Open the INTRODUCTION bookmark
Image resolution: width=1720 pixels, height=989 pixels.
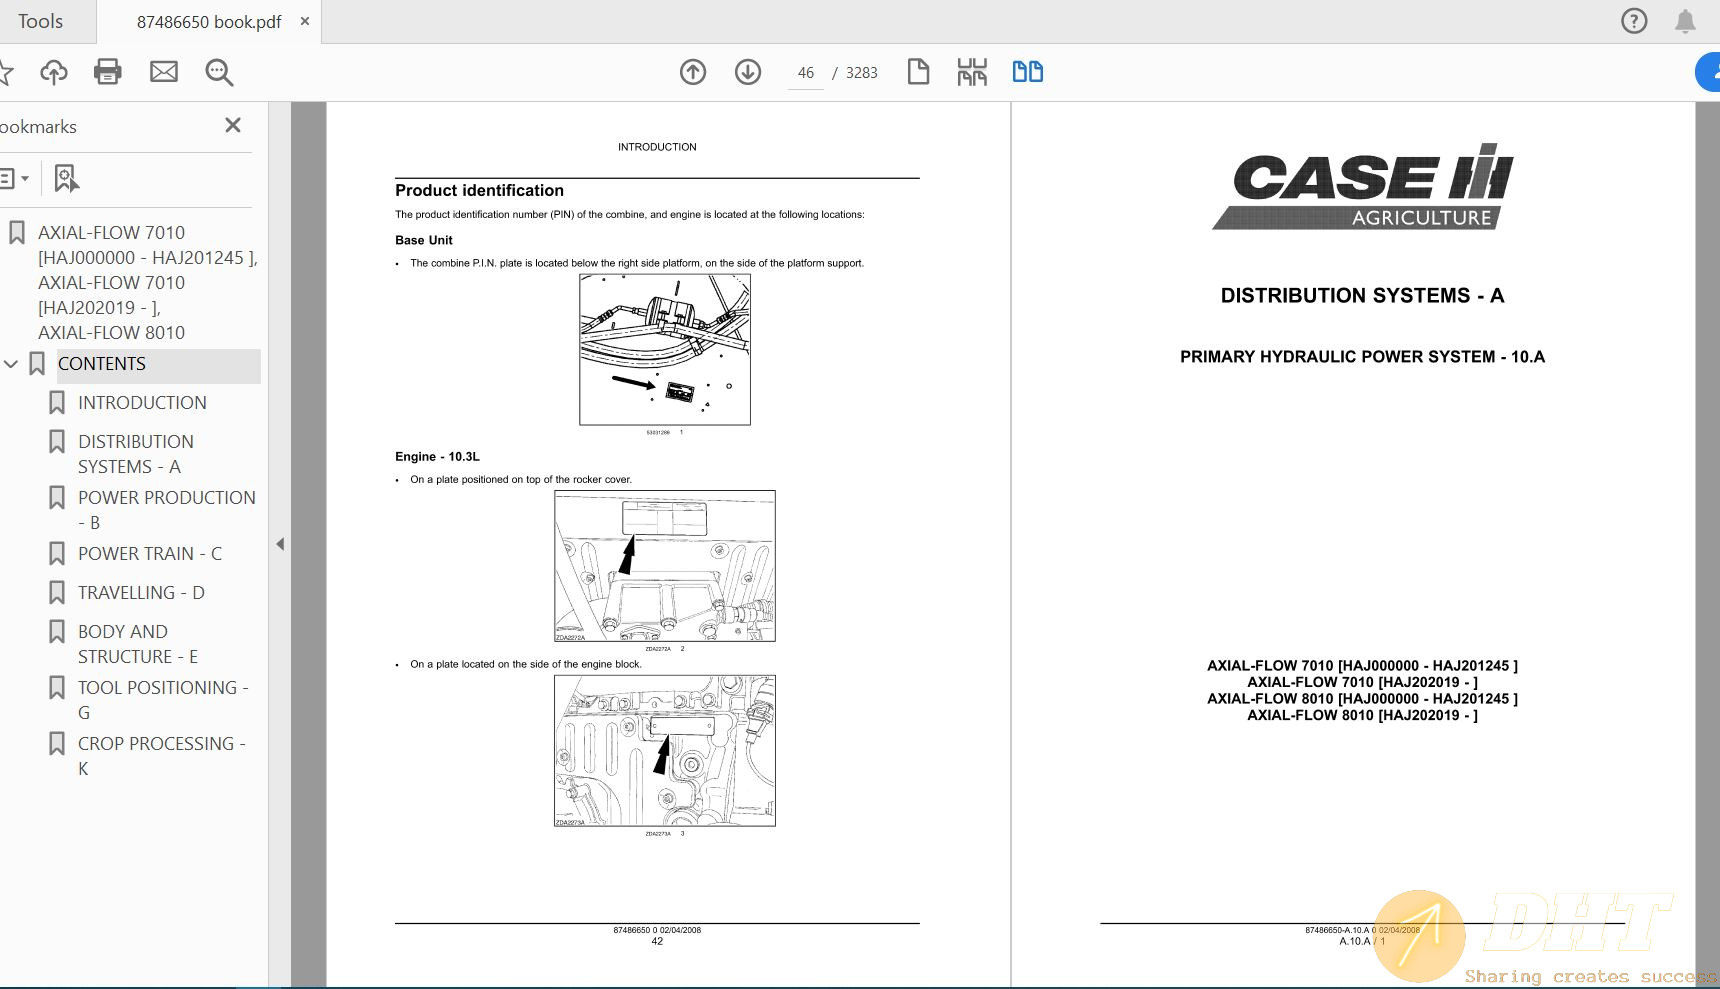tap(142, 403)
